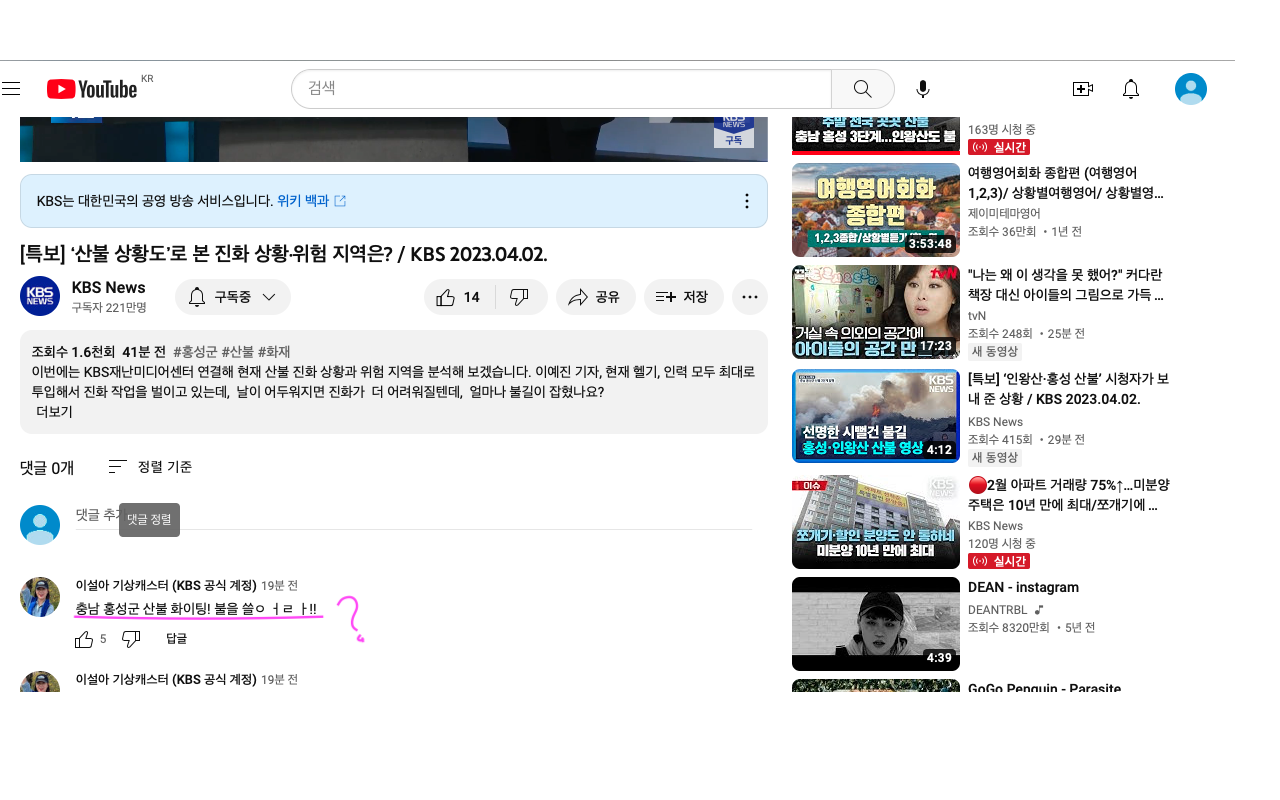Image resolution: width=1280 pixels, height=800 pixels.
Task: Open the DEAN - instagram video thumbnail
Action: coord(876,624)
